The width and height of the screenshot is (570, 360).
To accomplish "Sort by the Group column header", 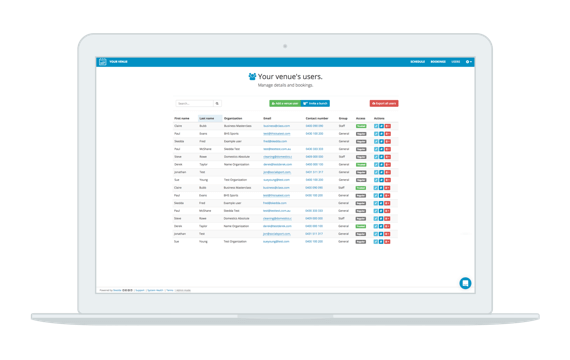I will coord(343,119).
